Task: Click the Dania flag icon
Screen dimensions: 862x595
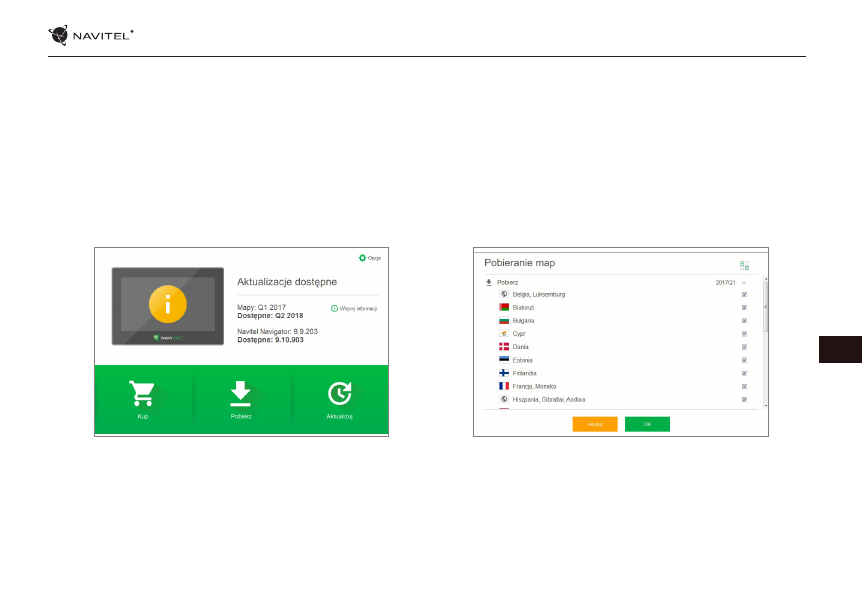Action: click(504, 347)
